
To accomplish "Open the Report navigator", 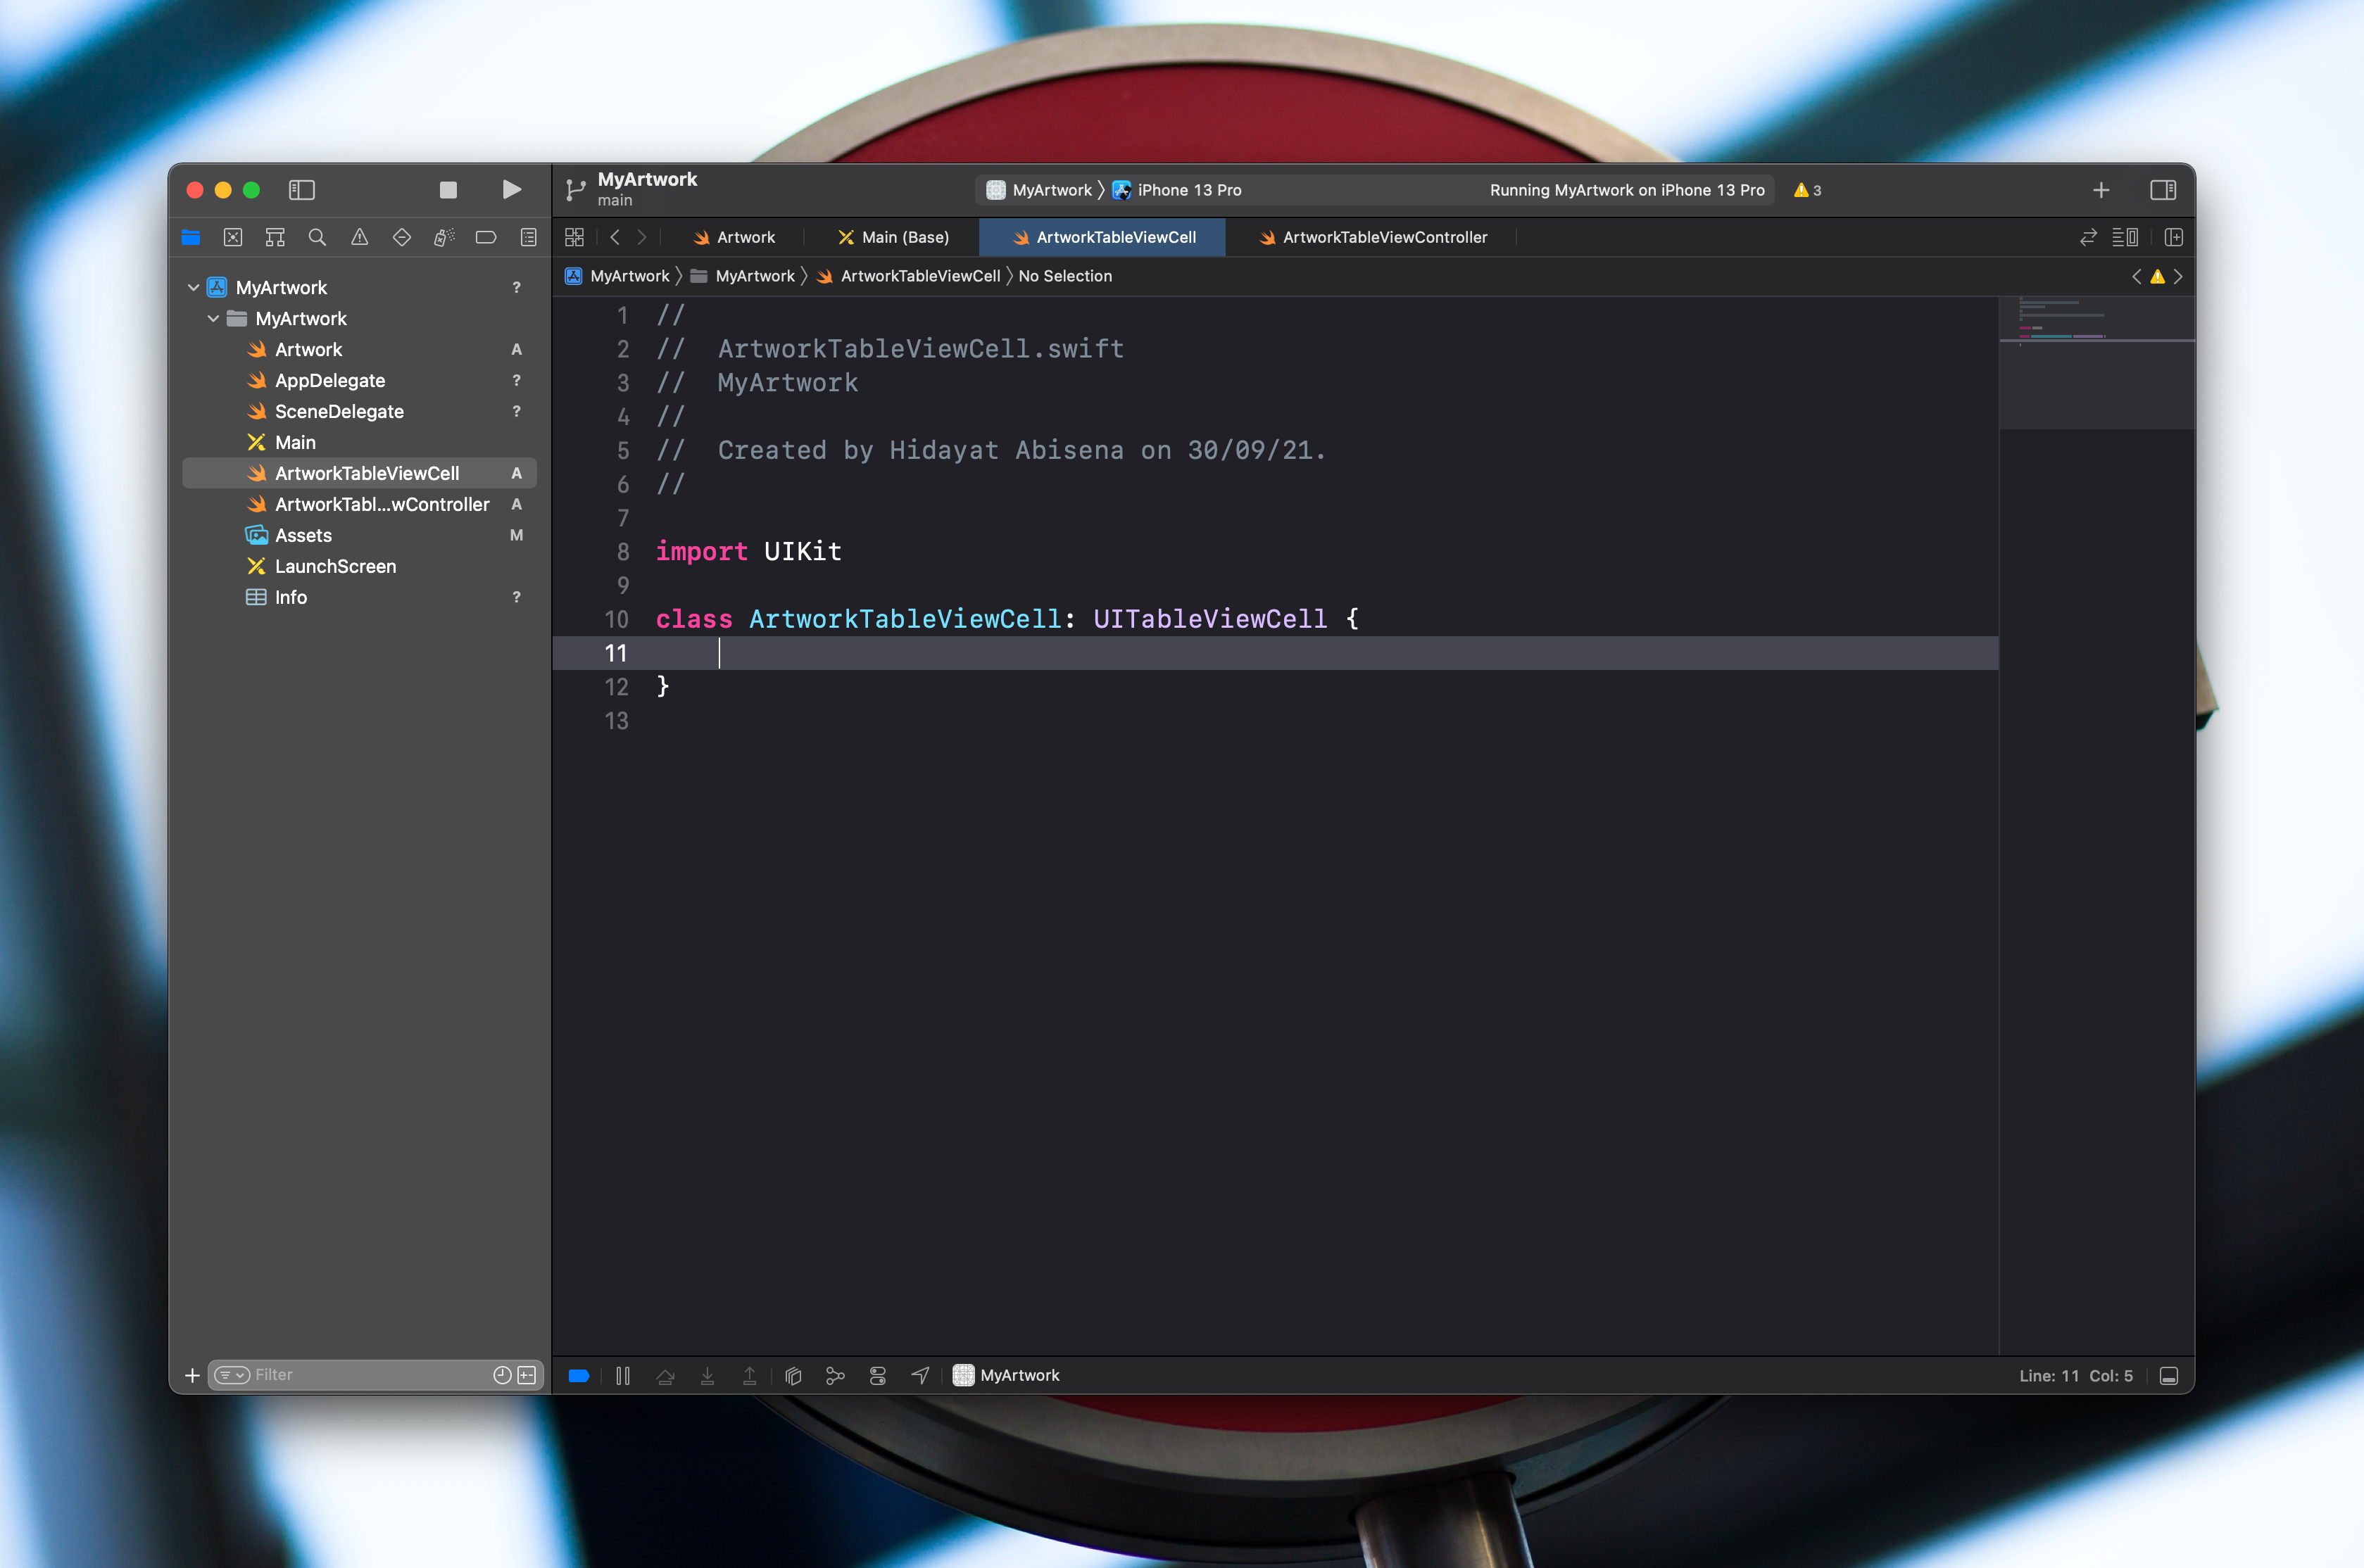I will [x=528, y=237].
